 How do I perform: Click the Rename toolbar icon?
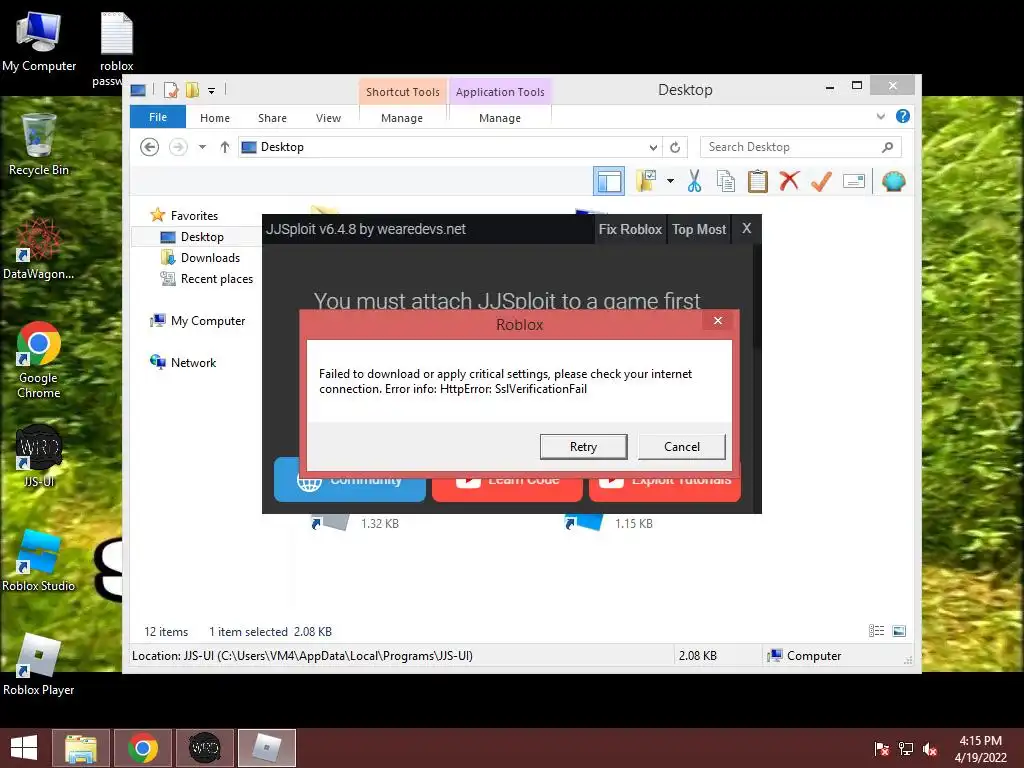854,181
